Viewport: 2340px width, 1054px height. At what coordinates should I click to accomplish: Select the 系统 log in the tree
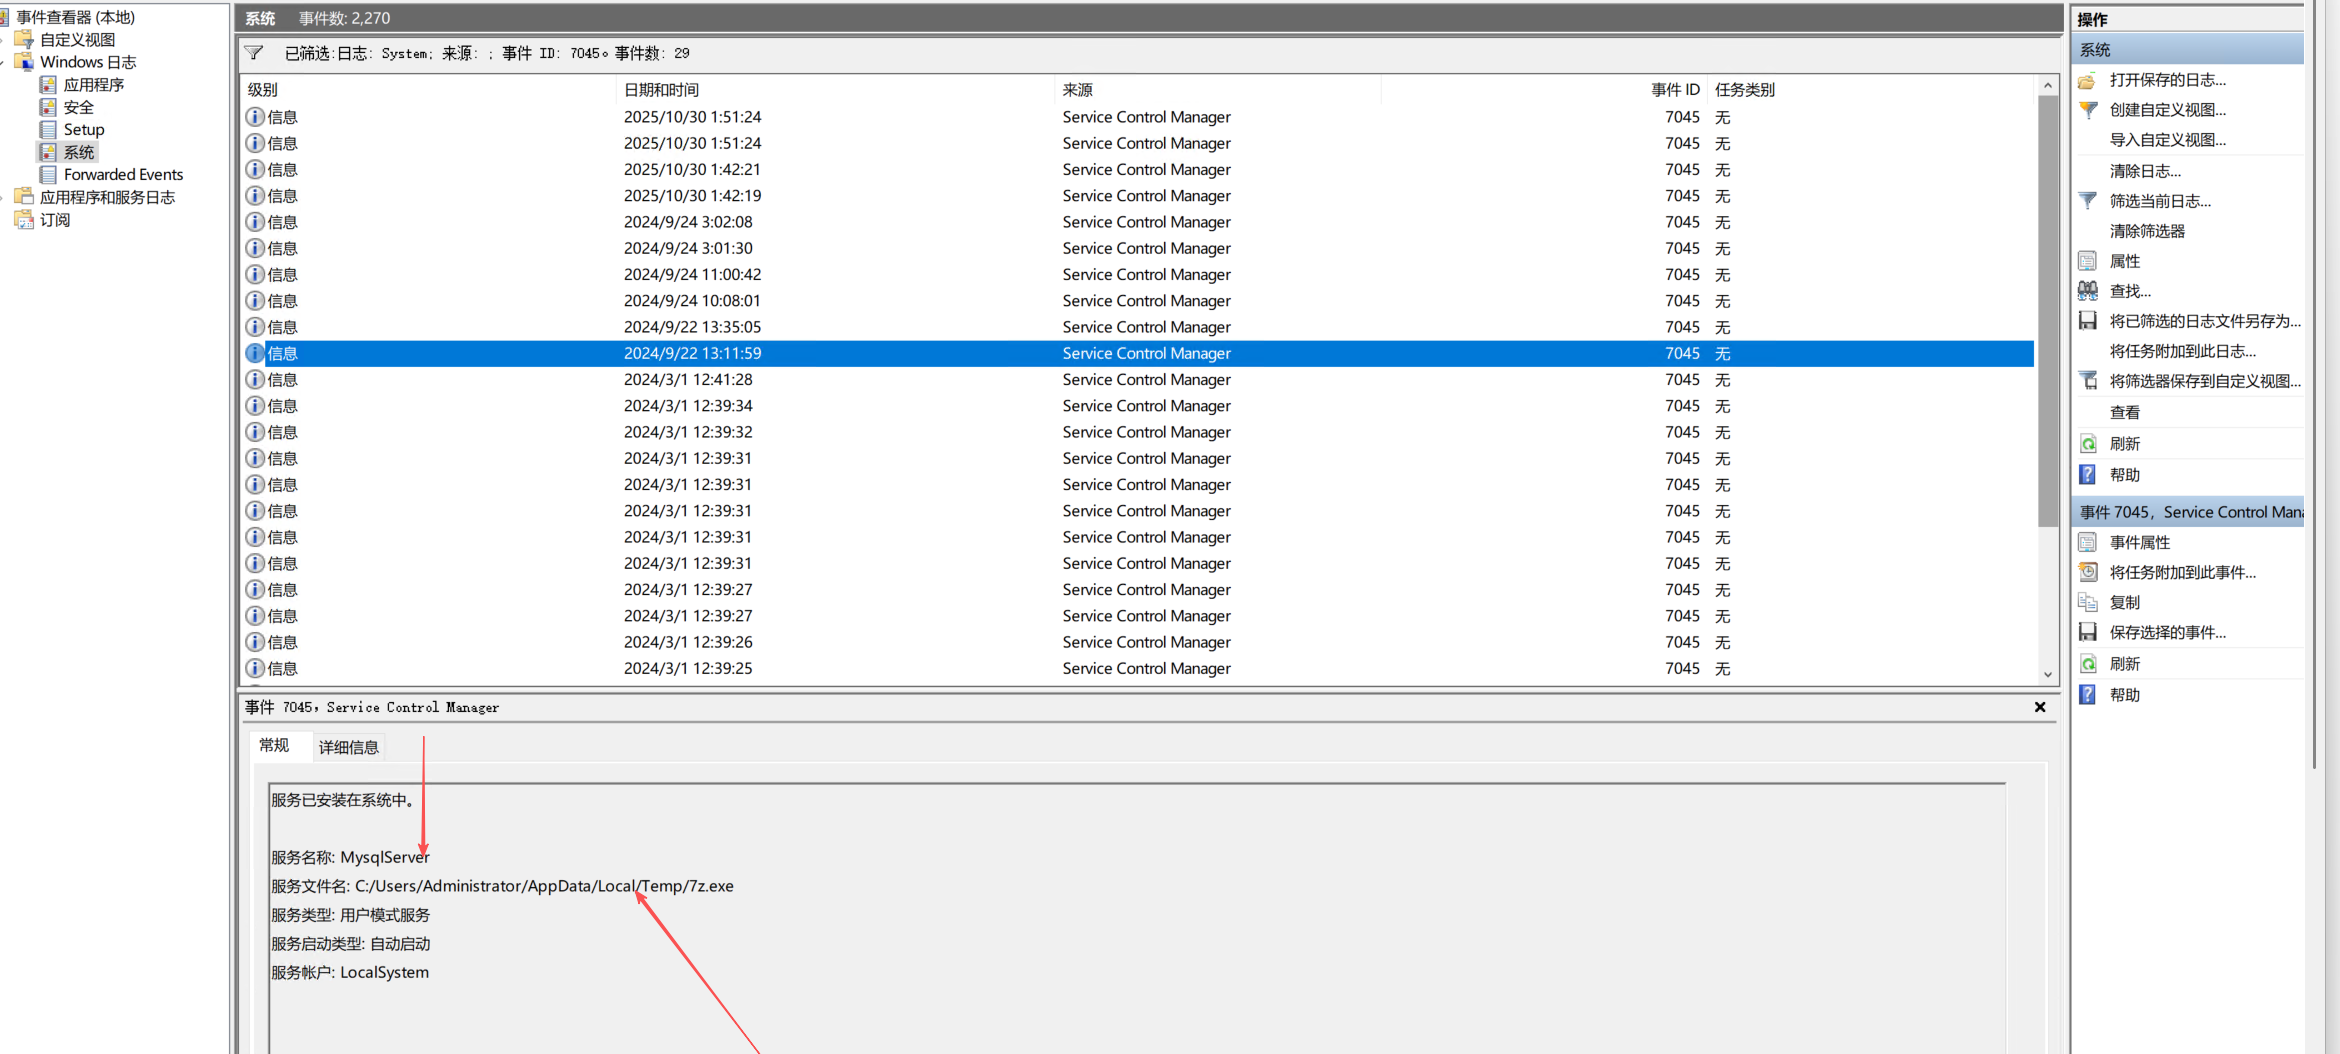coord(79,152)
